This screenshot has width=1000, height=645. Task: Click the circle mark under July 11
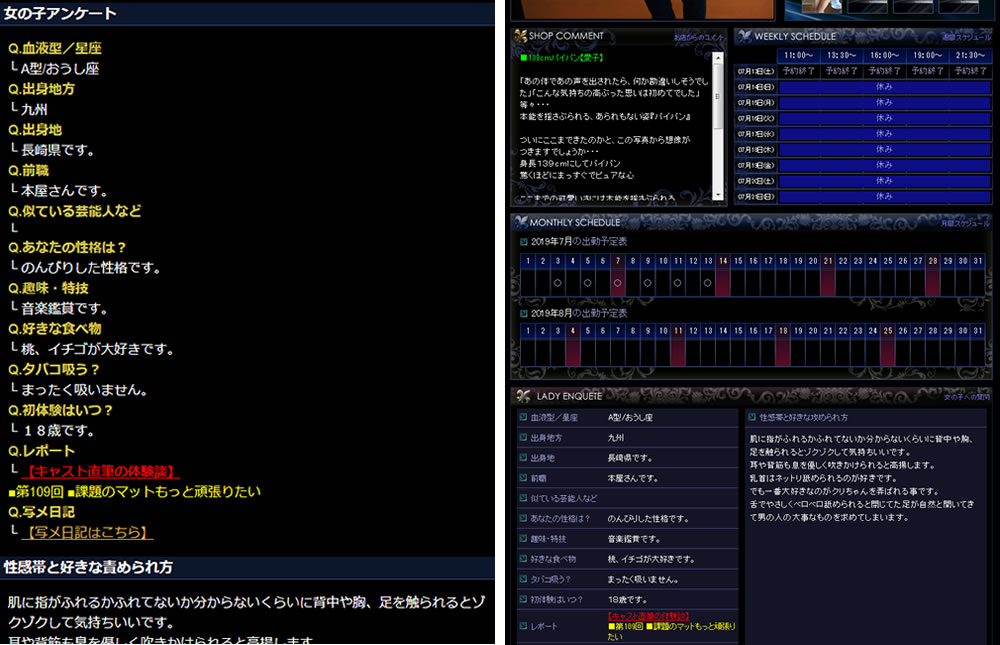coord(677,283)
